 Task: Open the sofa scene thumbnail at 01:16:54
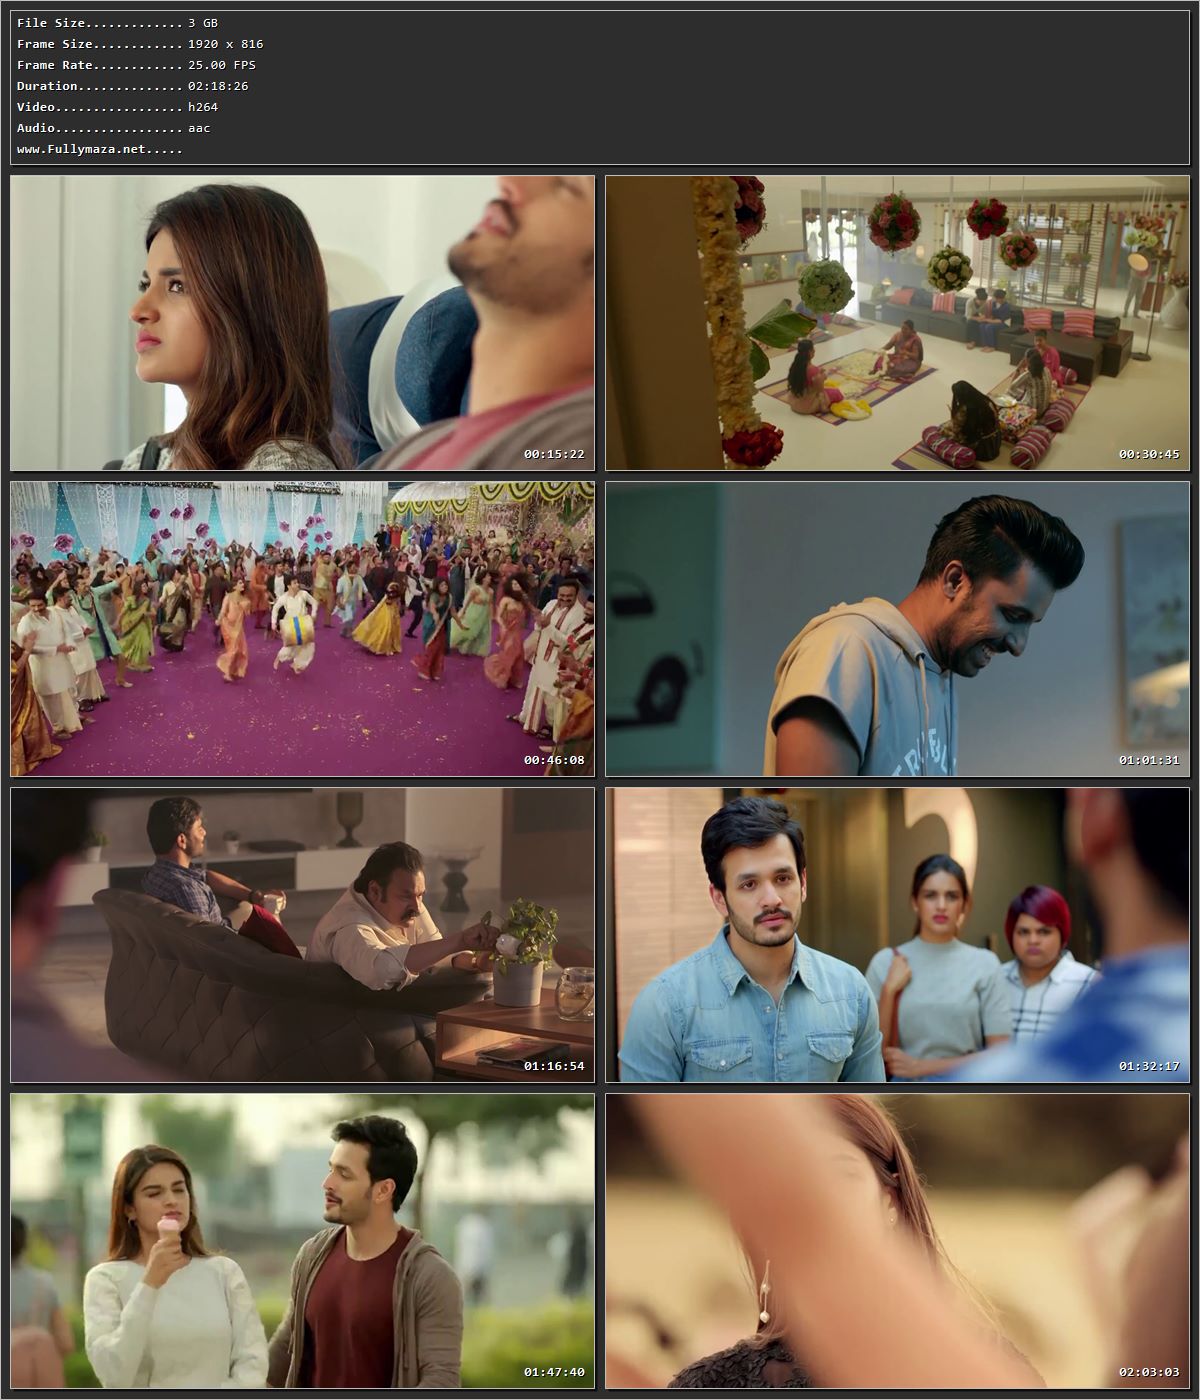302,935
